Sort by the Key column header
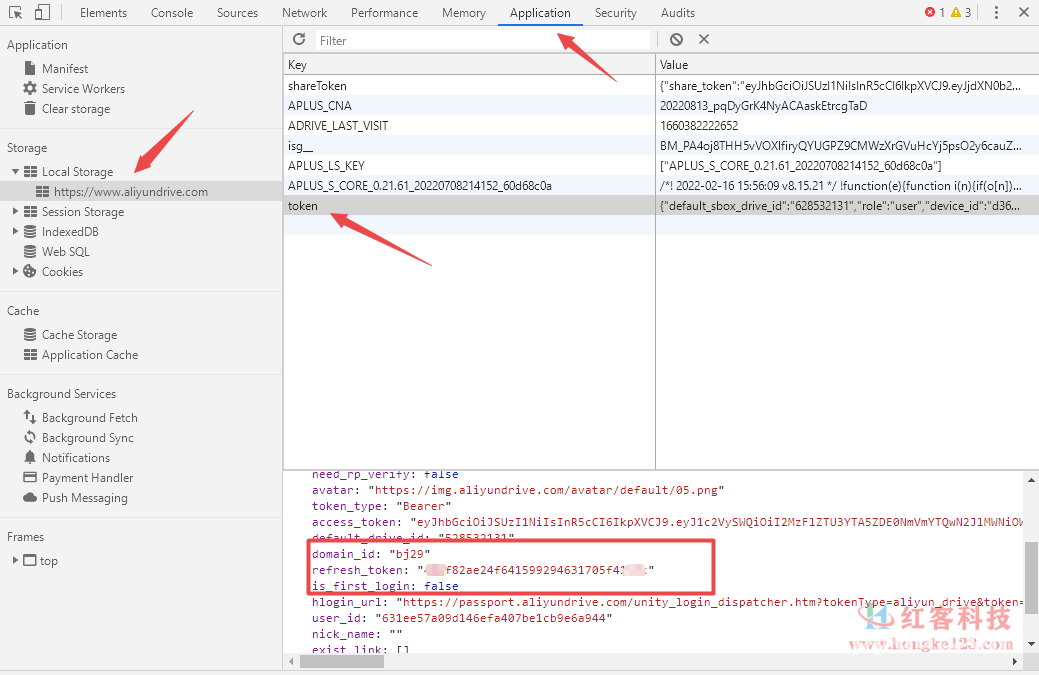This screenshot has height=675, width=1039. (469, 64)
